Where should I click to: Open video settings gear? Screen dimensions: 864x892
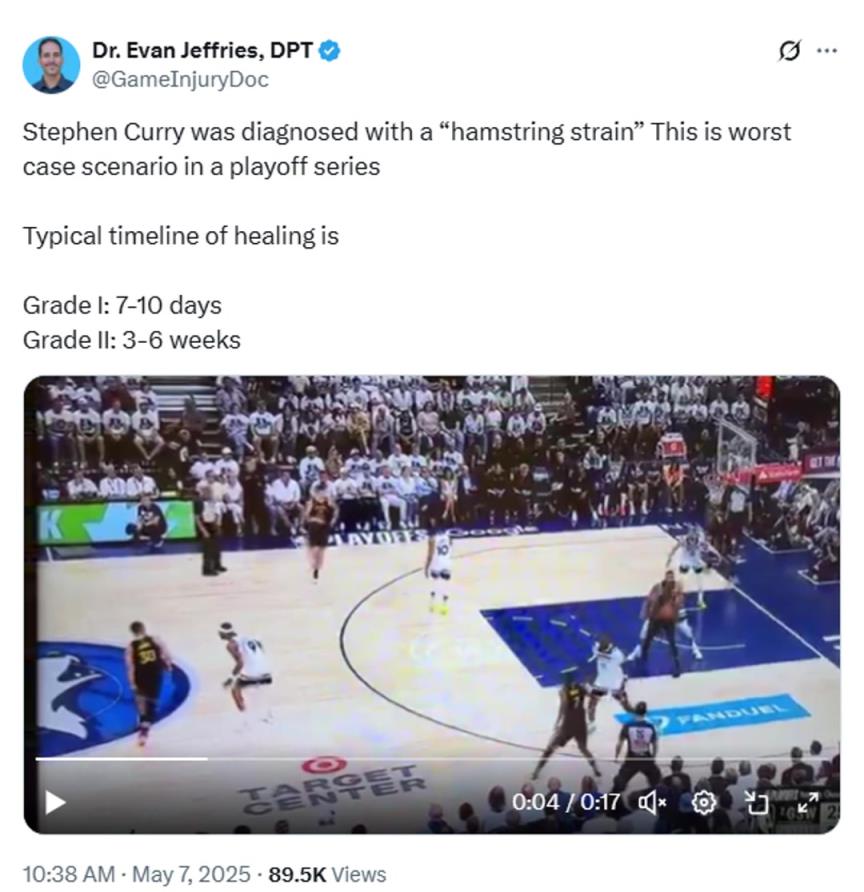(x=704, y=802)
